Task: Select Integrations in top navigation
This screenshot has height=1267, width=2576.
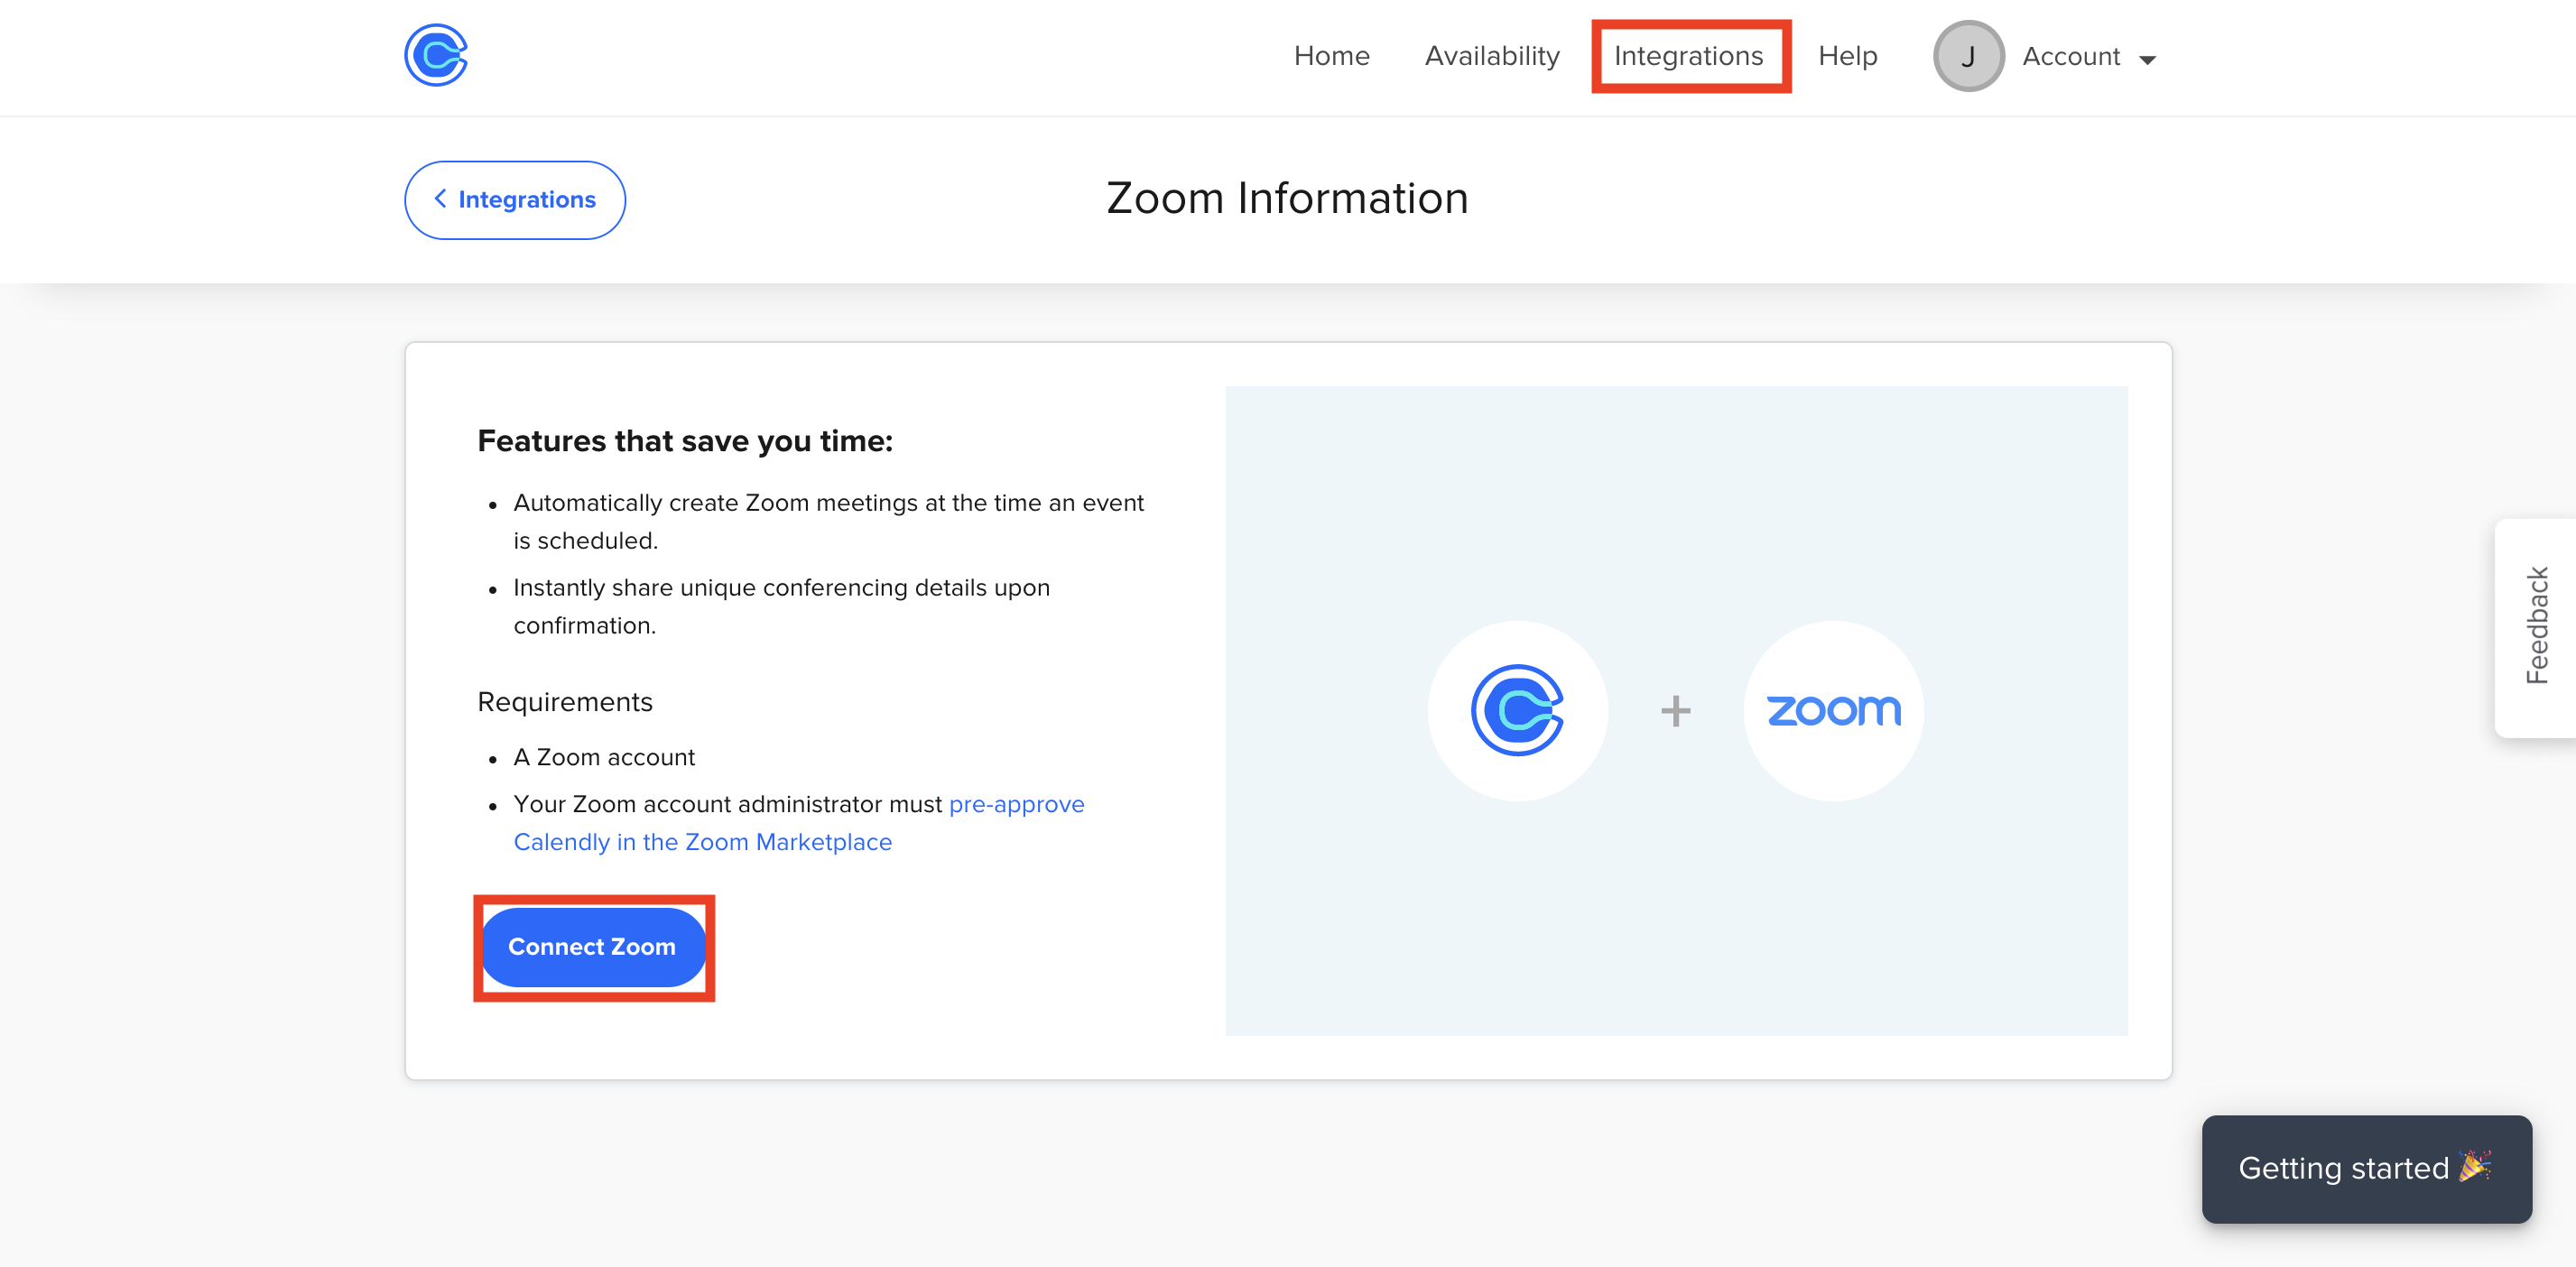Action: [x=1688, y=56]
